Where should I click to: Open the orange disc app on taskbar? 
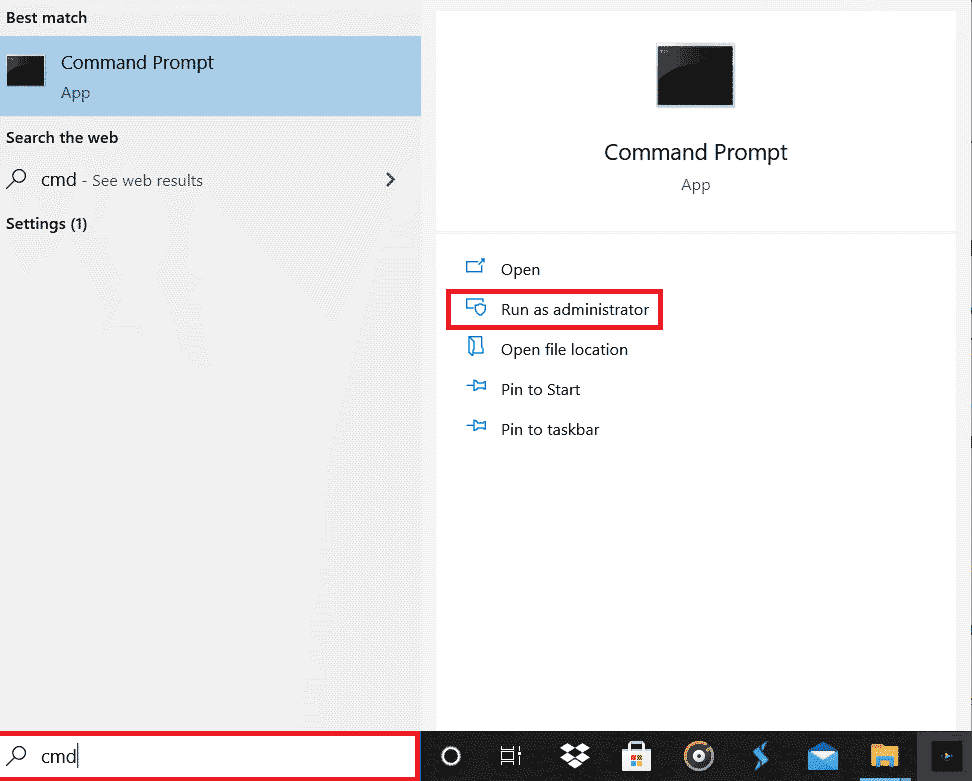point(699,756)
